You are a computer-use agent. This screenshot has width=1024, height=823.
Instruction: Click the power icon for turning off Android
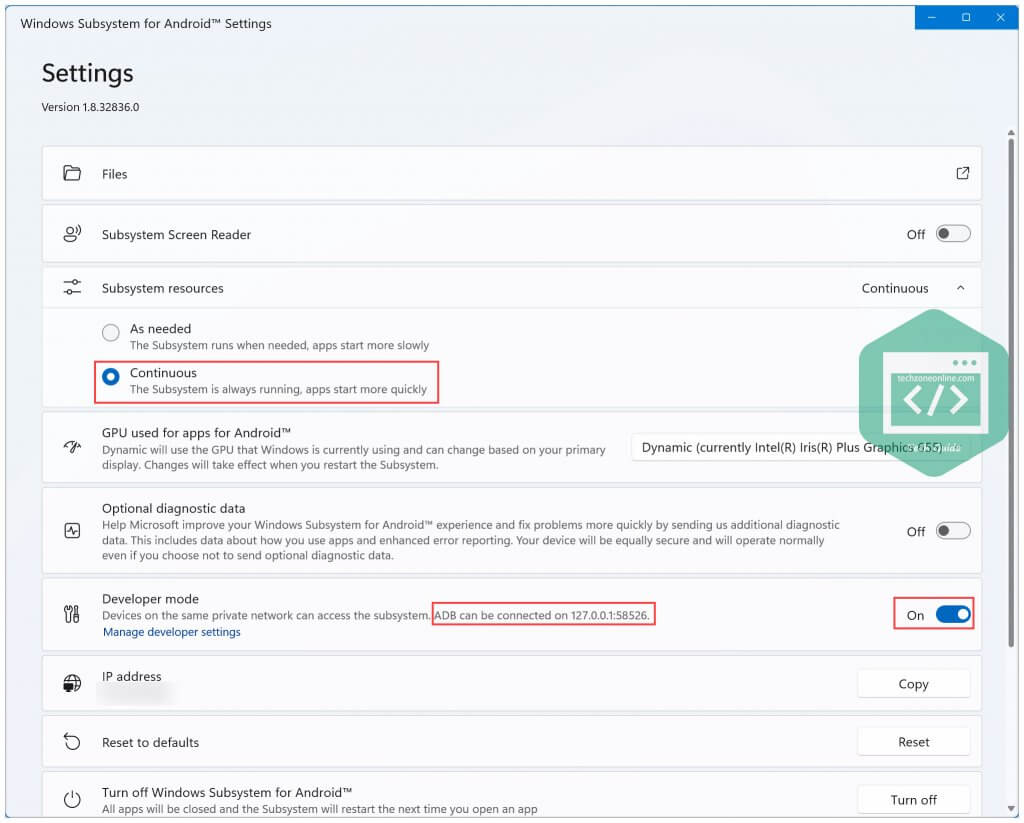tap(71, 799)
